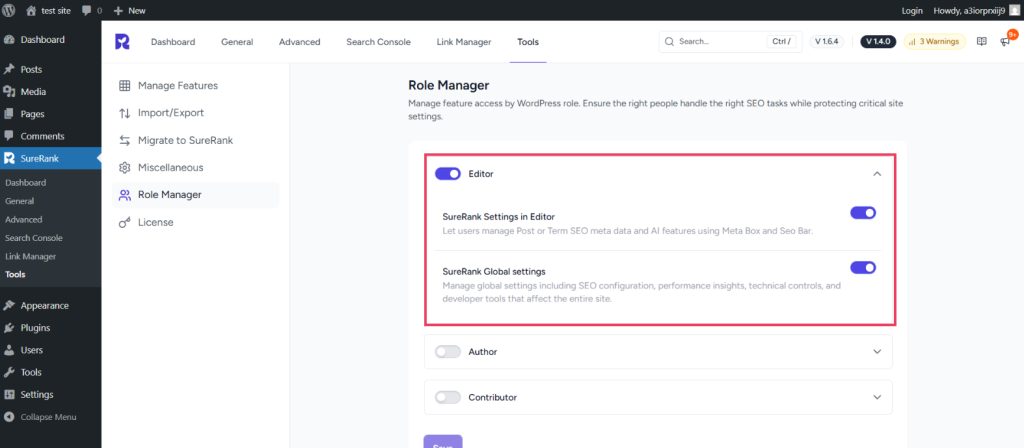Click the Role Manager people icon

[x=124, y=195]
